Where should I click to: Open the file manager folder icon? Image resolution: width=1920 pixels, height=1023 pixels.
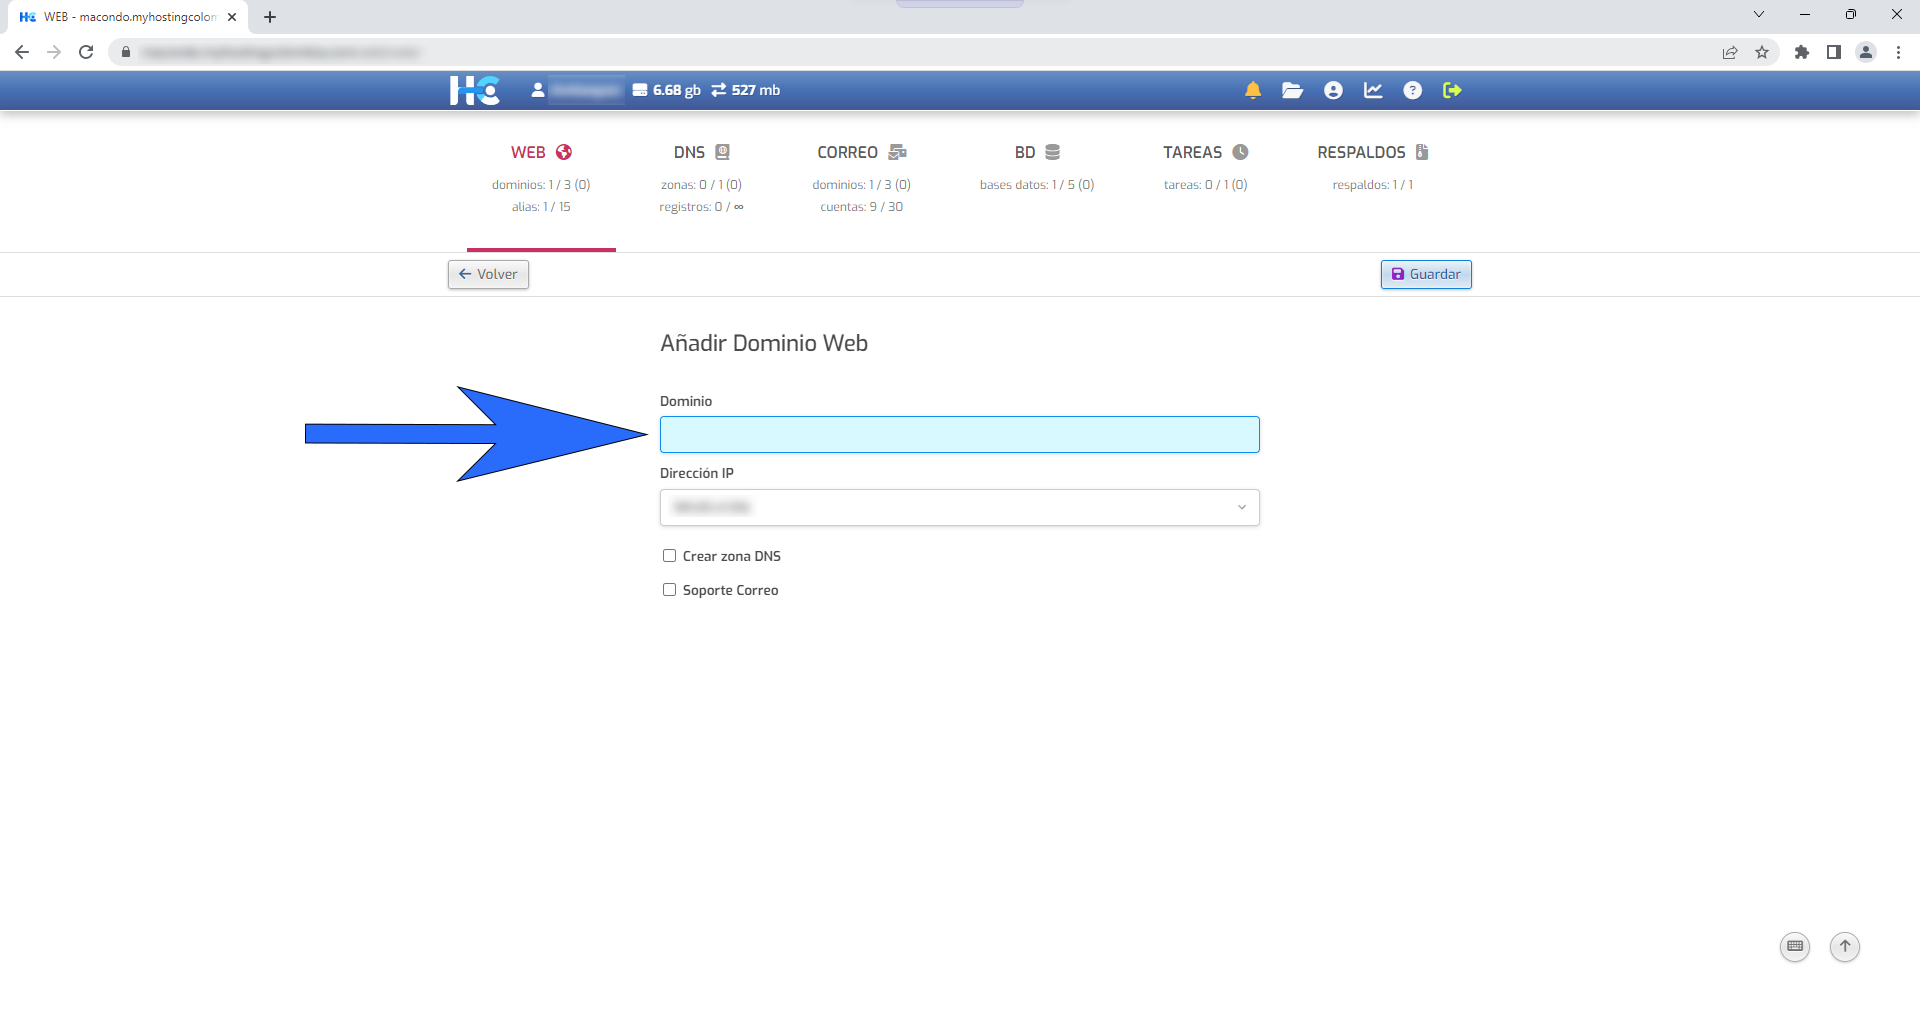pos(1293,90)
